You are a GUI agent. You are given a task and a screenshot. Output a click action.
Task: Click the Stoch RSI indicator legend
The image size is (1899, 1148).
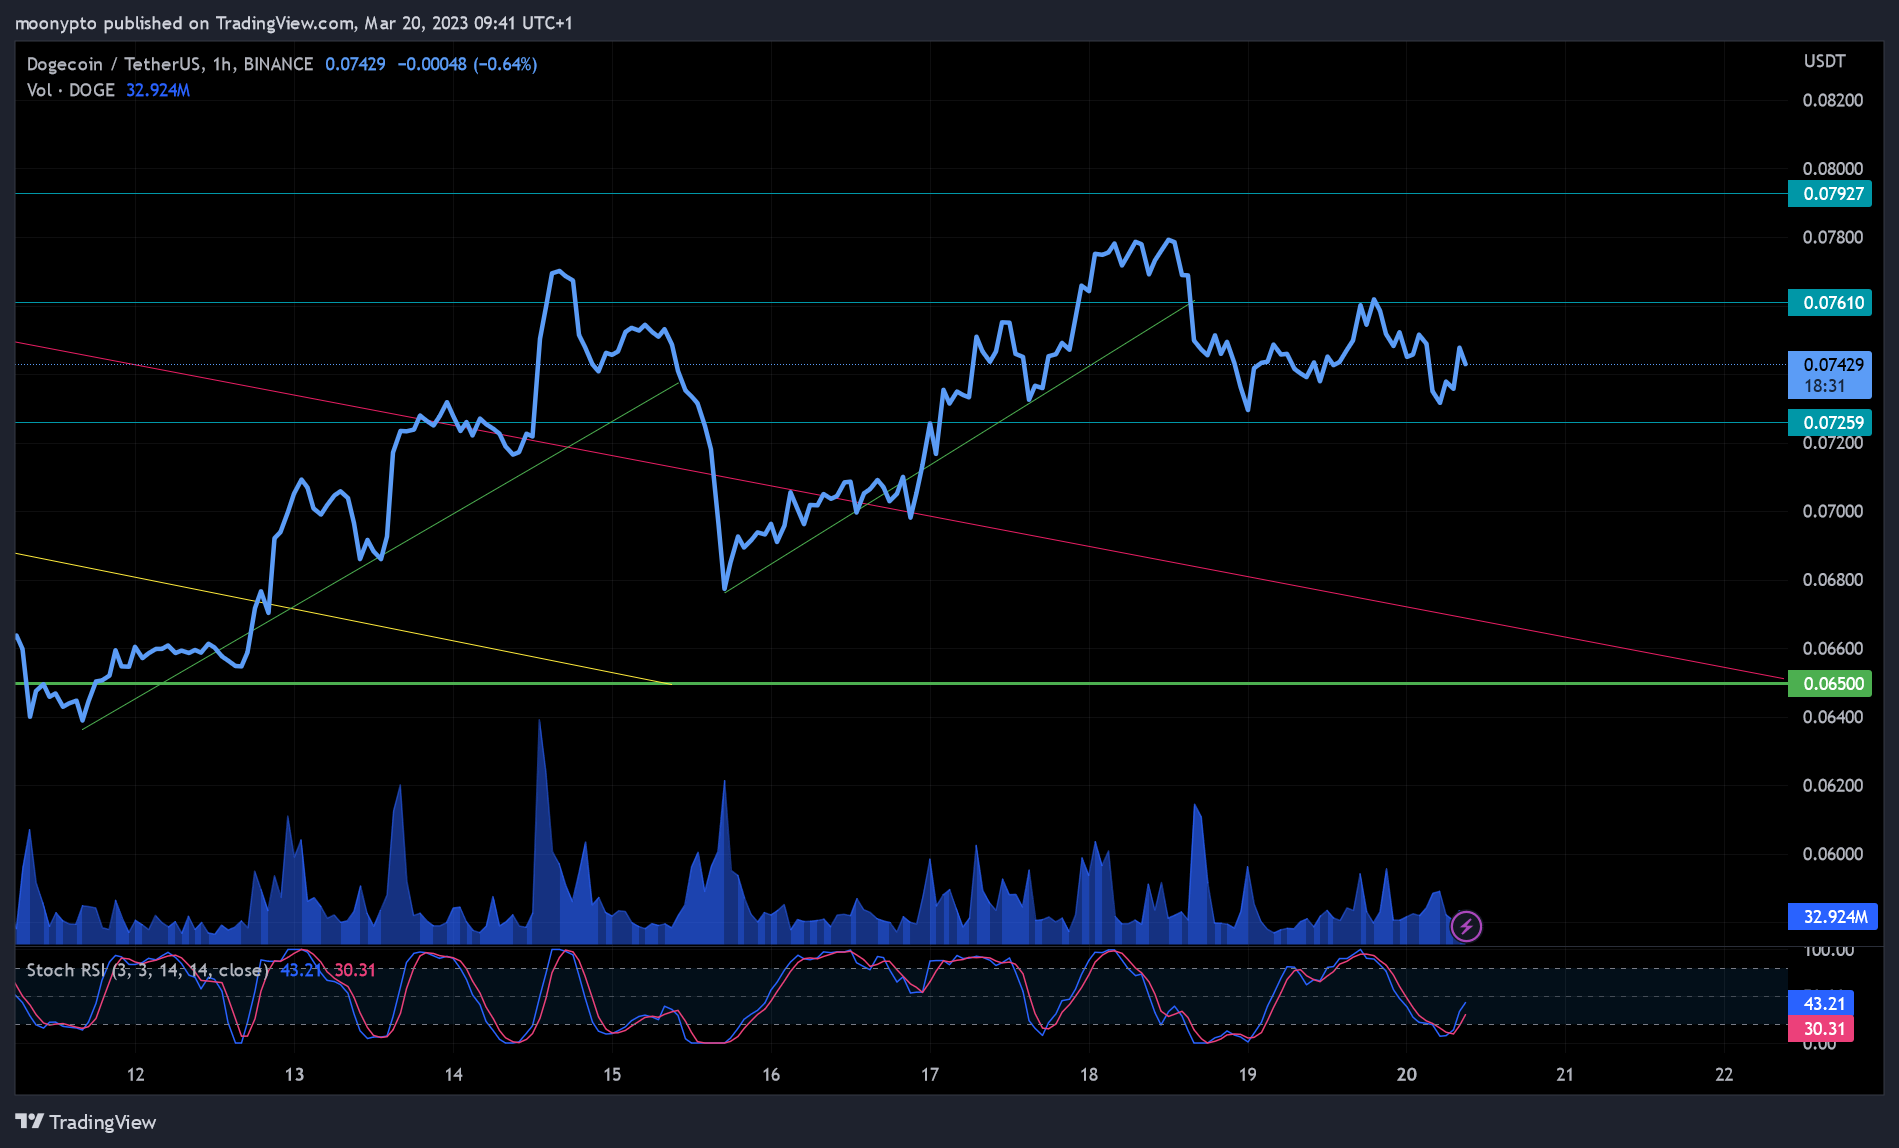coord(147,970)
